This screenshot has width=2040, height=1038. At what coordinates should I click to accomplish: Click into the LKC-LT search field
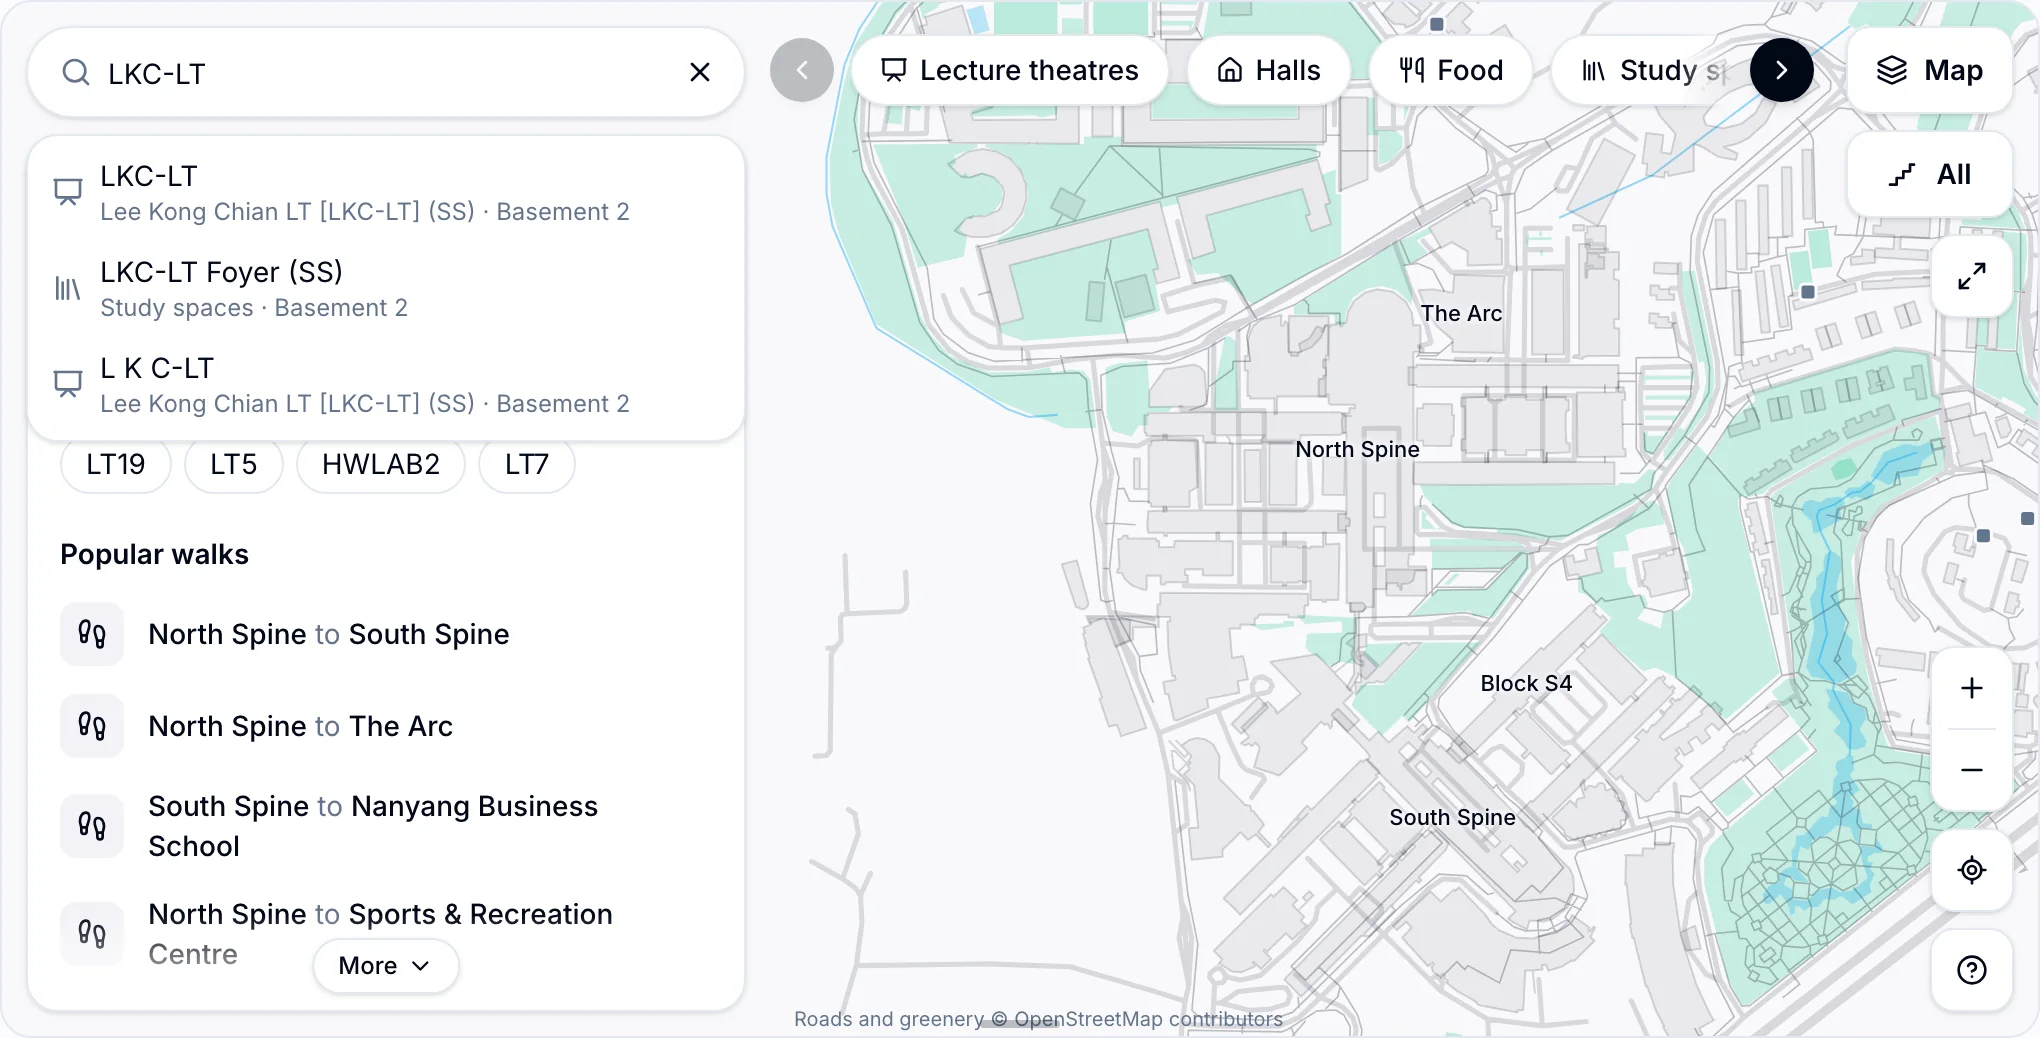coord(386,72)
